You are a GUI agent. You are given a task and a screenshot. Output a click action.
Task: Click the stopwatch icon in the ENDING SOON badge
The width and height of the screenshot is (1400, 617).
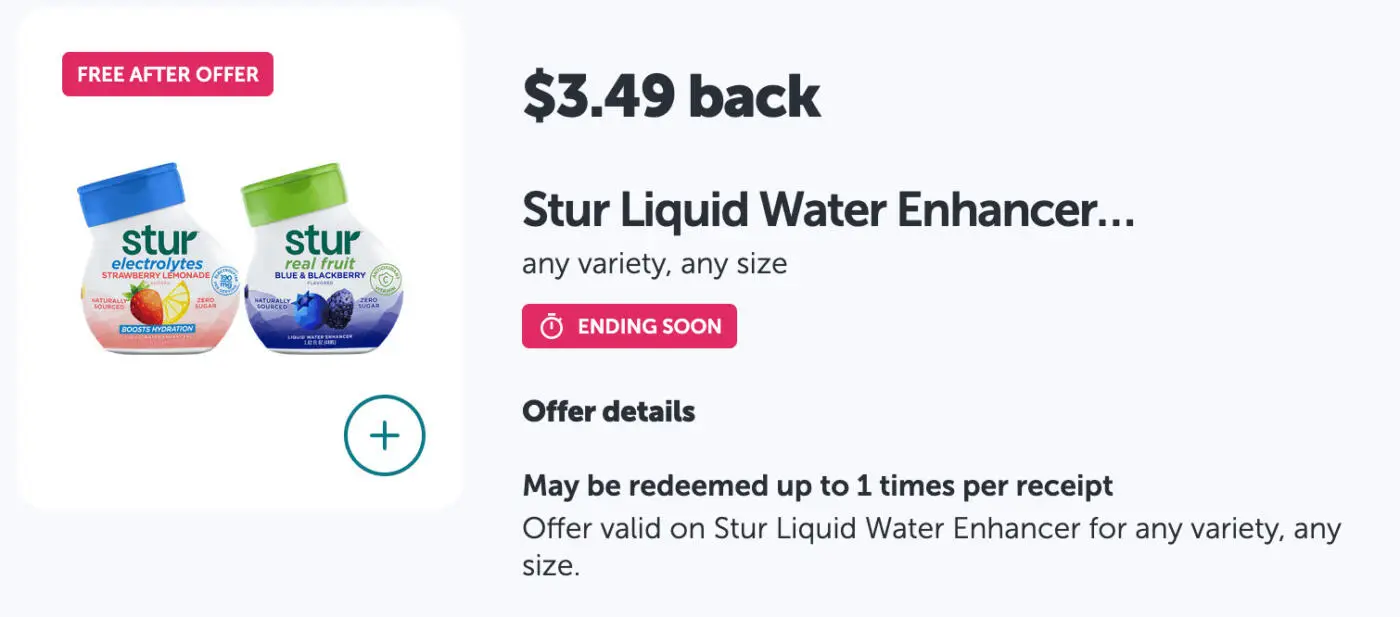553,325
